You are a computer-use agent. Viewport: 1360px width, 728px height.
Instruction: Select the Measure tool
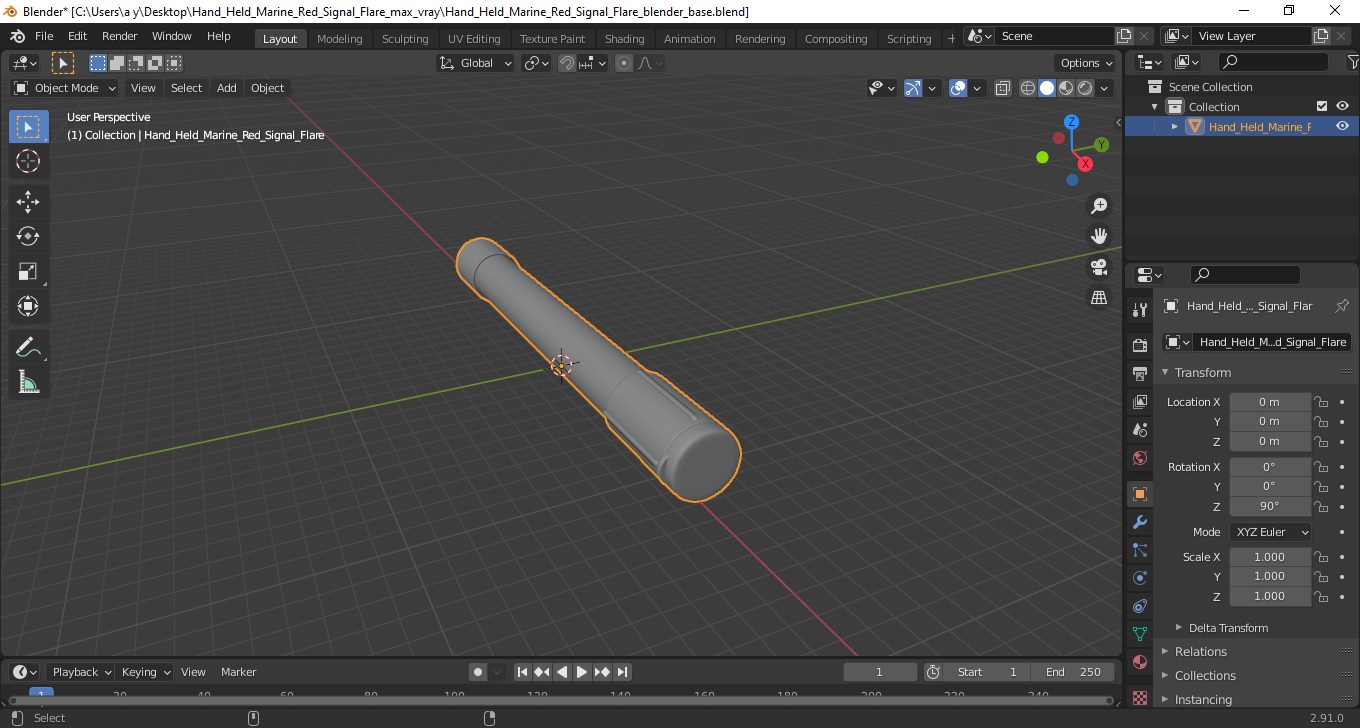(x=28, y=382)
